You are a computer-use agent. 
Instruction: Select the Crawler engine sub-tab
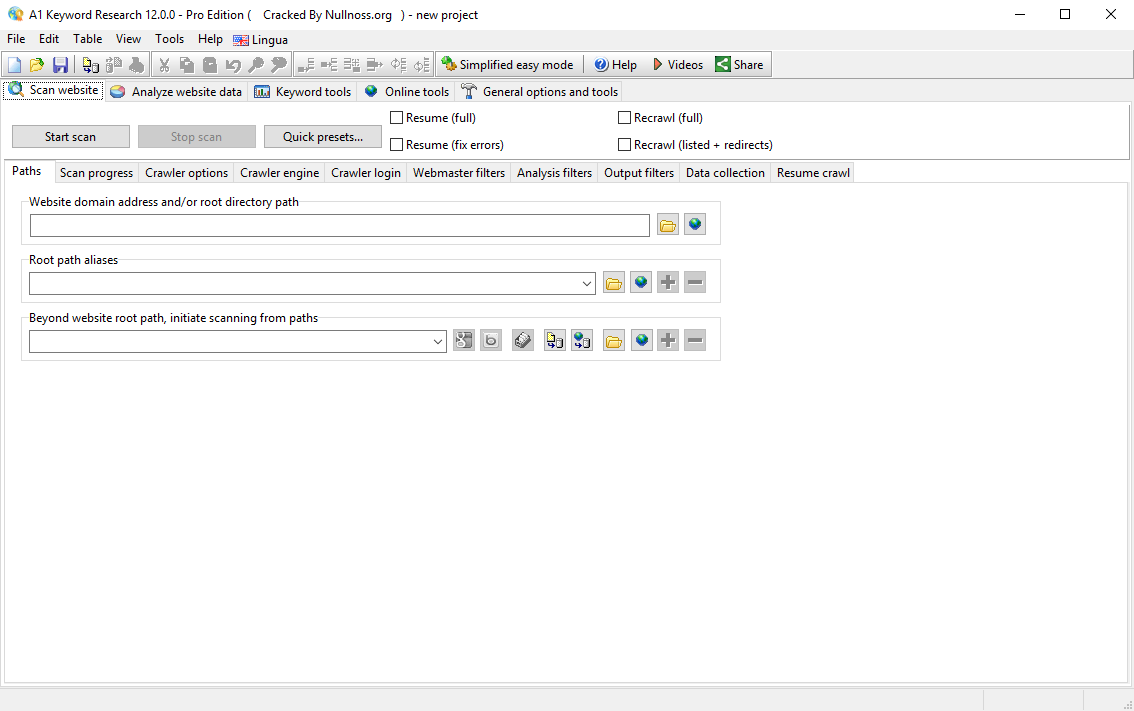[x=279, y=173]
